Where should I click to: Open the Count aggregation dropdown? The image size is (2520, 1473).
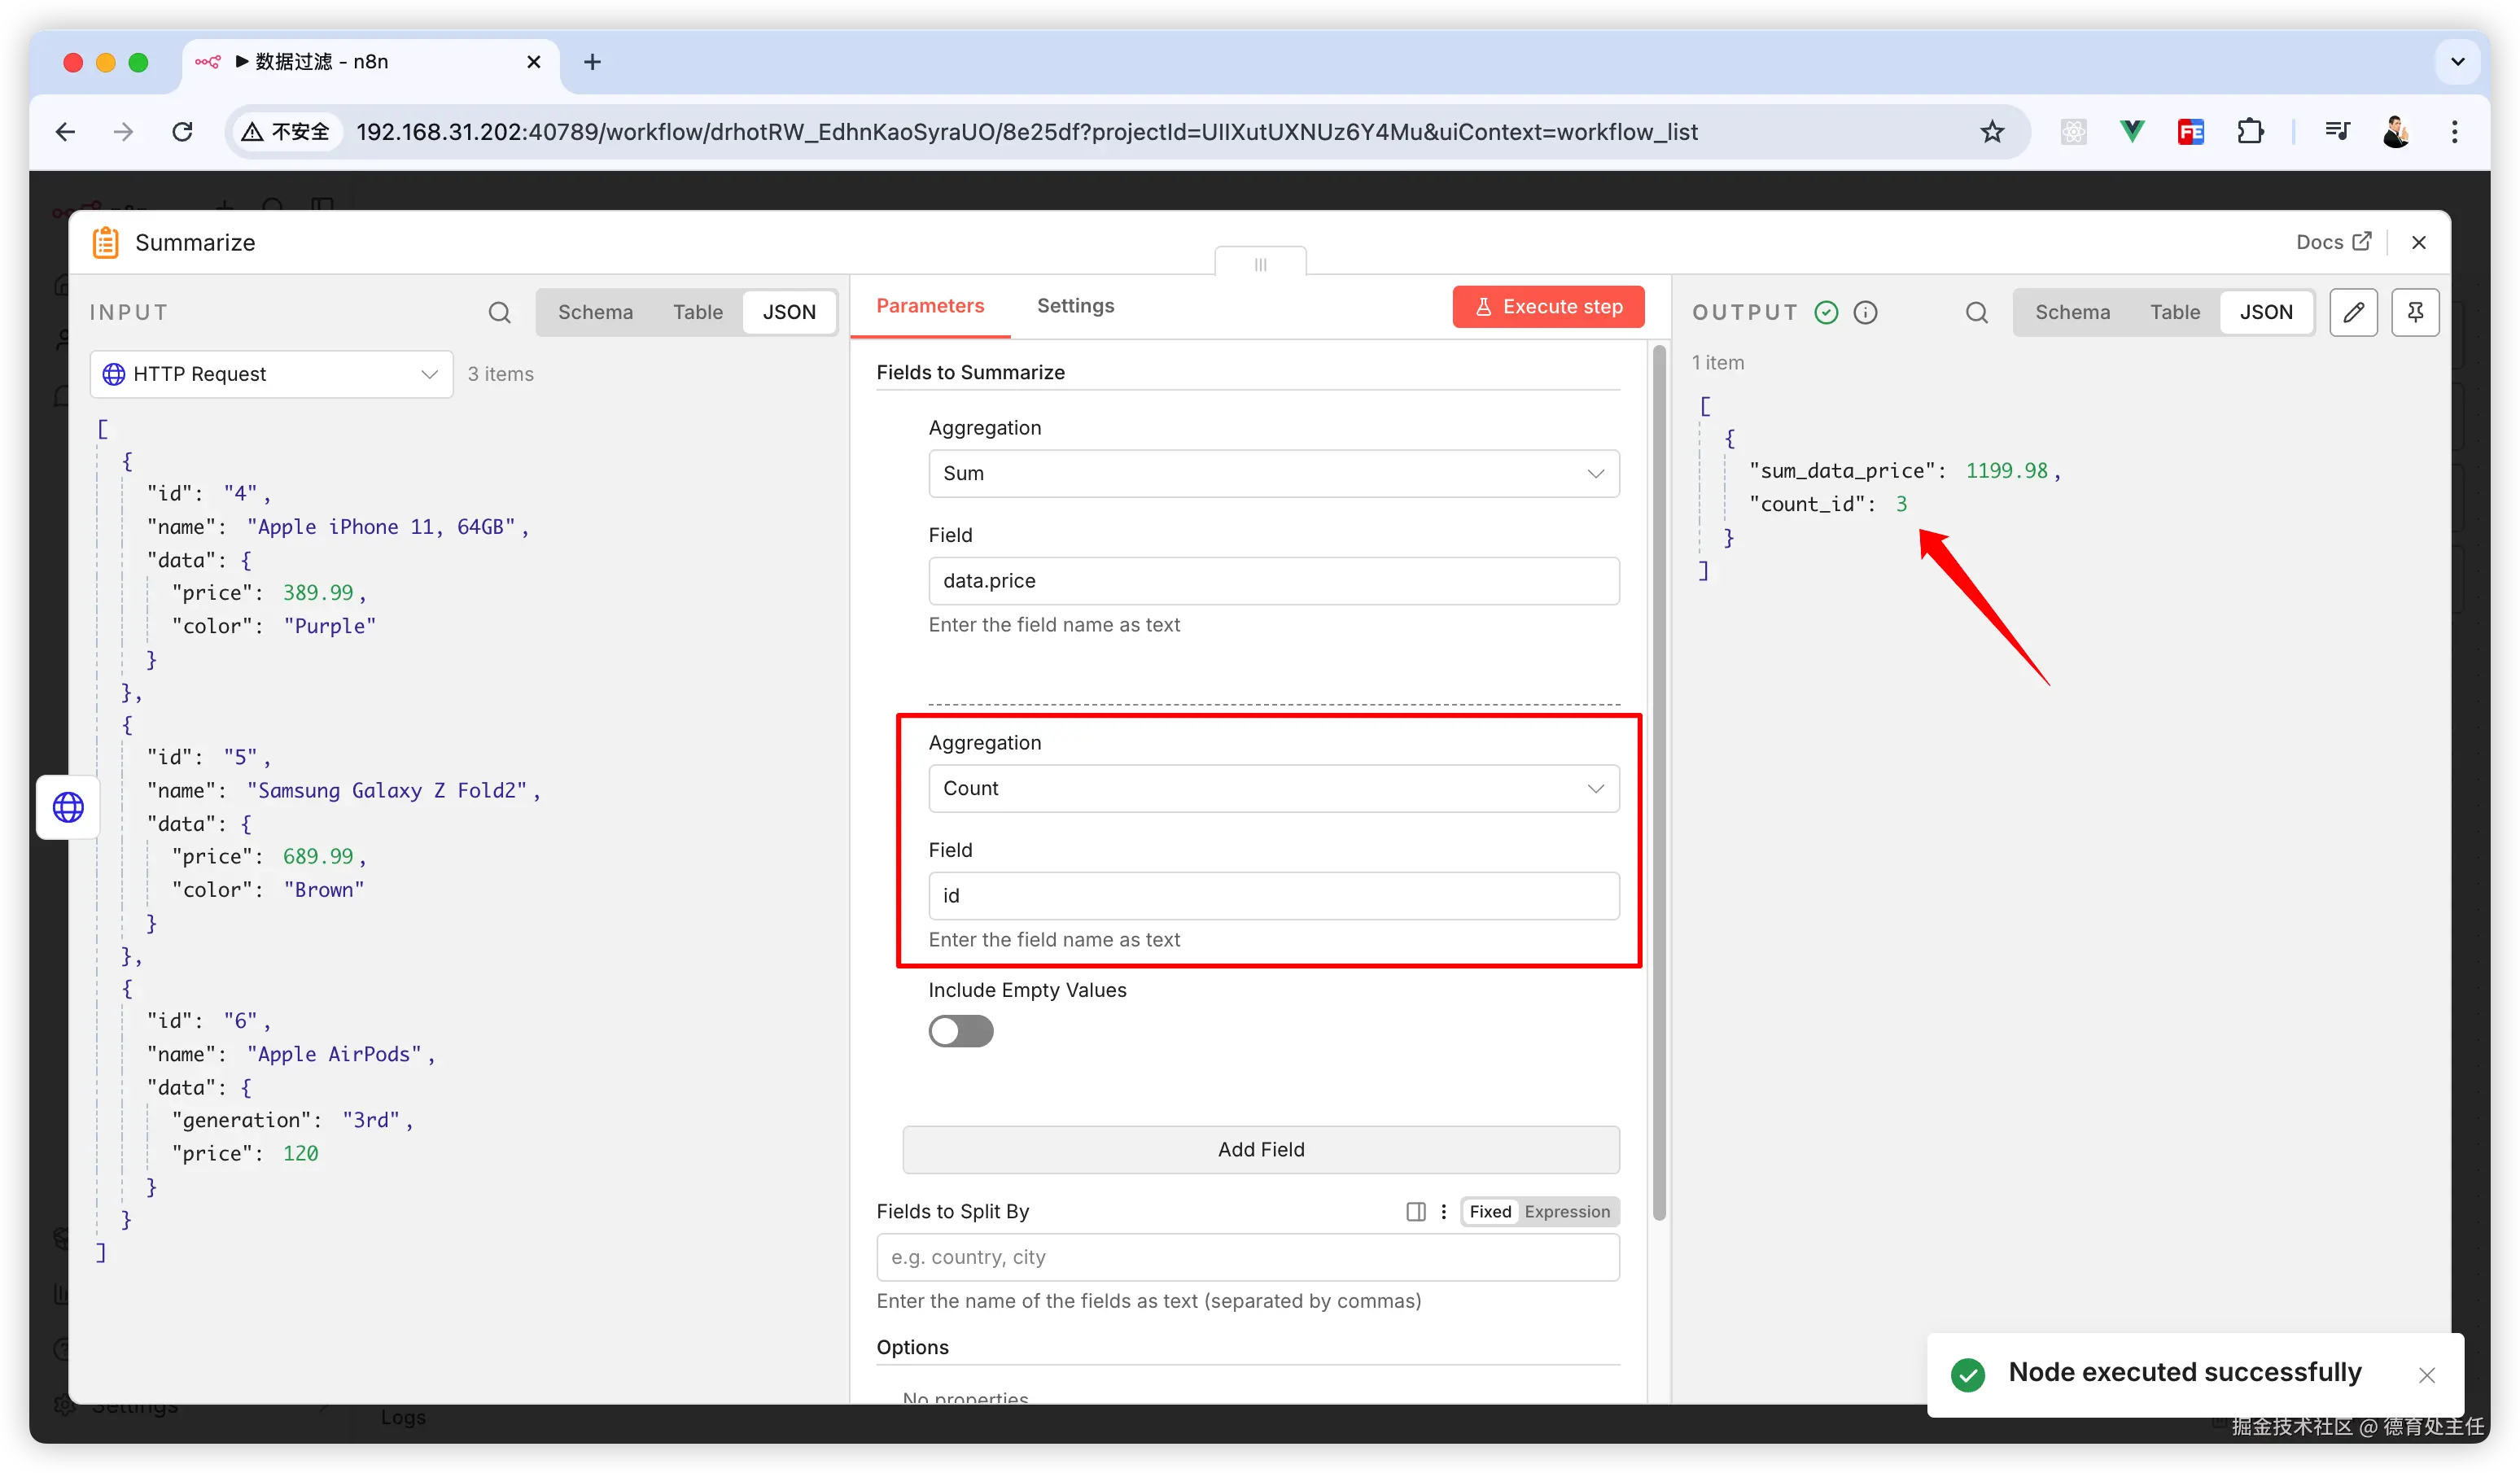coord(1273,789)
